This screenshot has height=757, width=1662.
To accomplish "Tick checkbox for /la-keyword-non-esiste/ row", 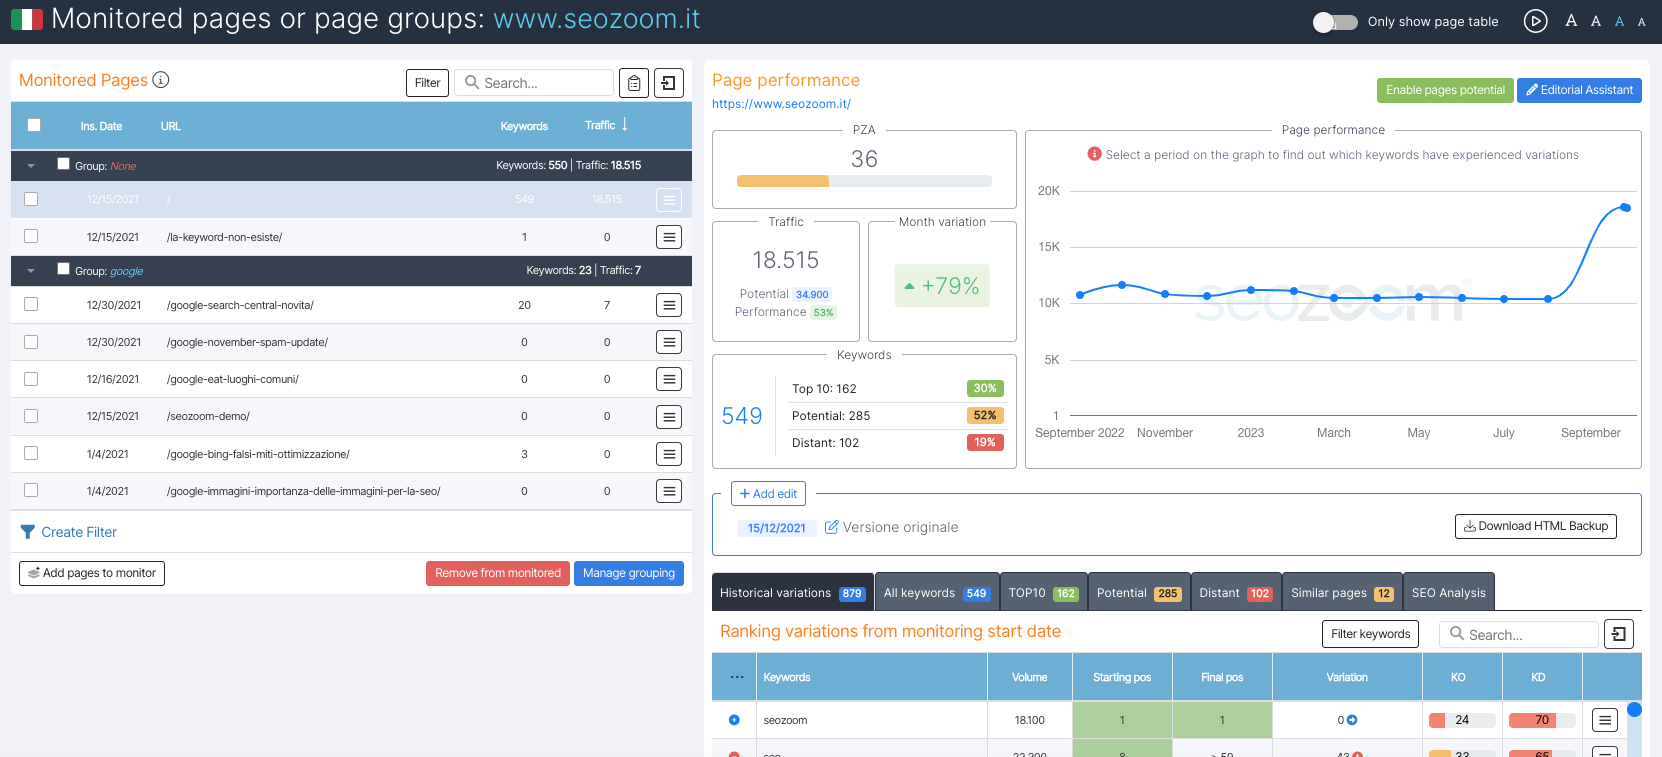I will click(x=31, y=236).
